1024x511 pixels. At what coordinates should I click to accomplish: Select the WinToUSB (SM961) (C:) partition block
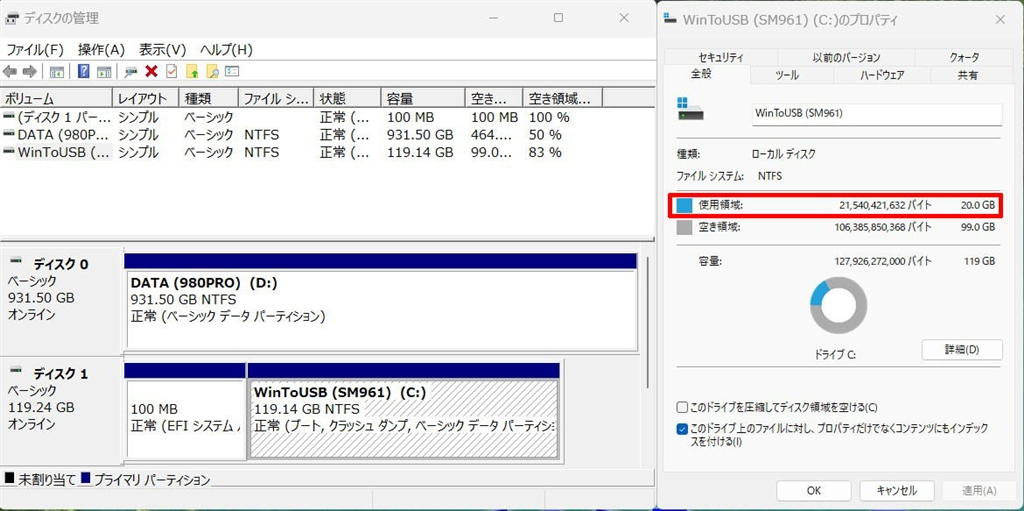[404, 412]
